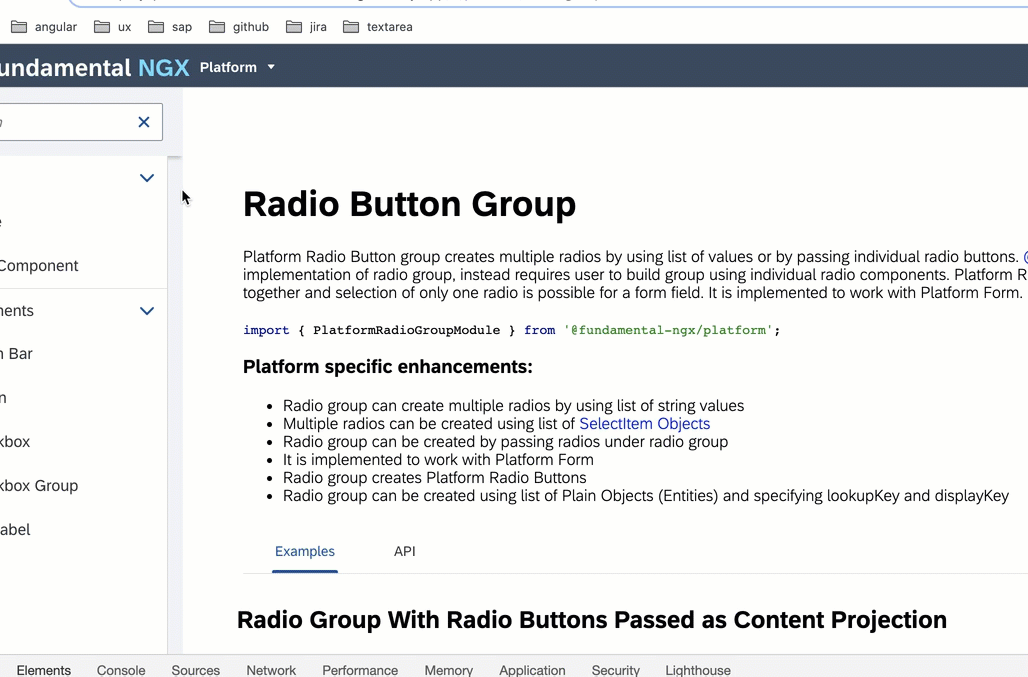Open the DevTools Sources tab

pos(195,670)
